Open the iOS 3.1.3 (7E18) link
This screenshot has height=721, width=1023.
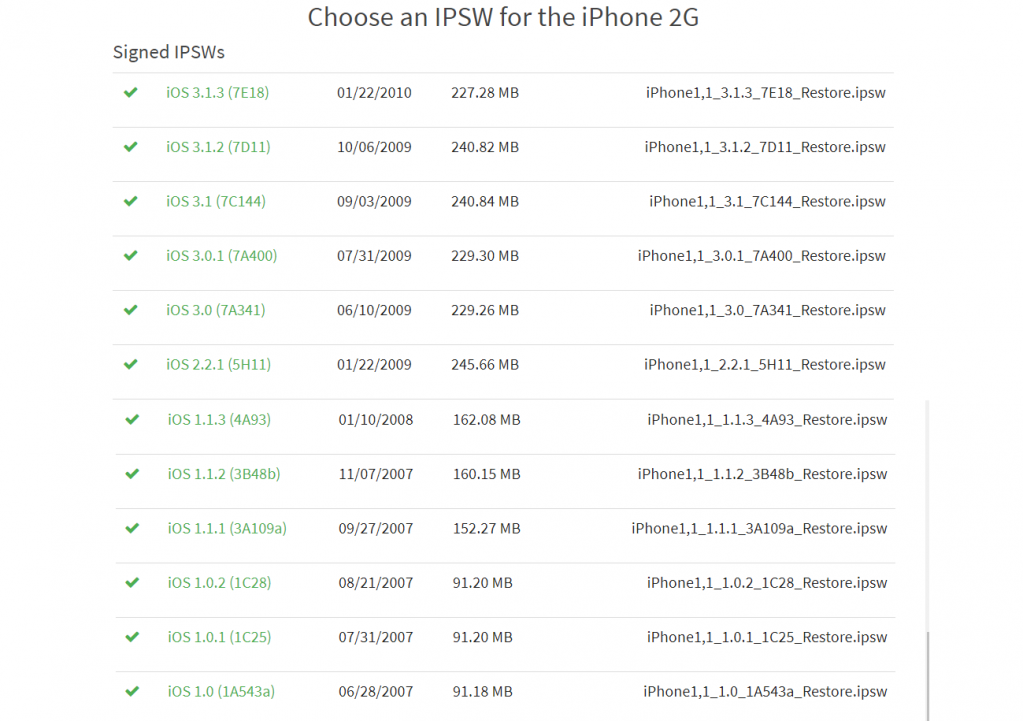click(217, 93)
